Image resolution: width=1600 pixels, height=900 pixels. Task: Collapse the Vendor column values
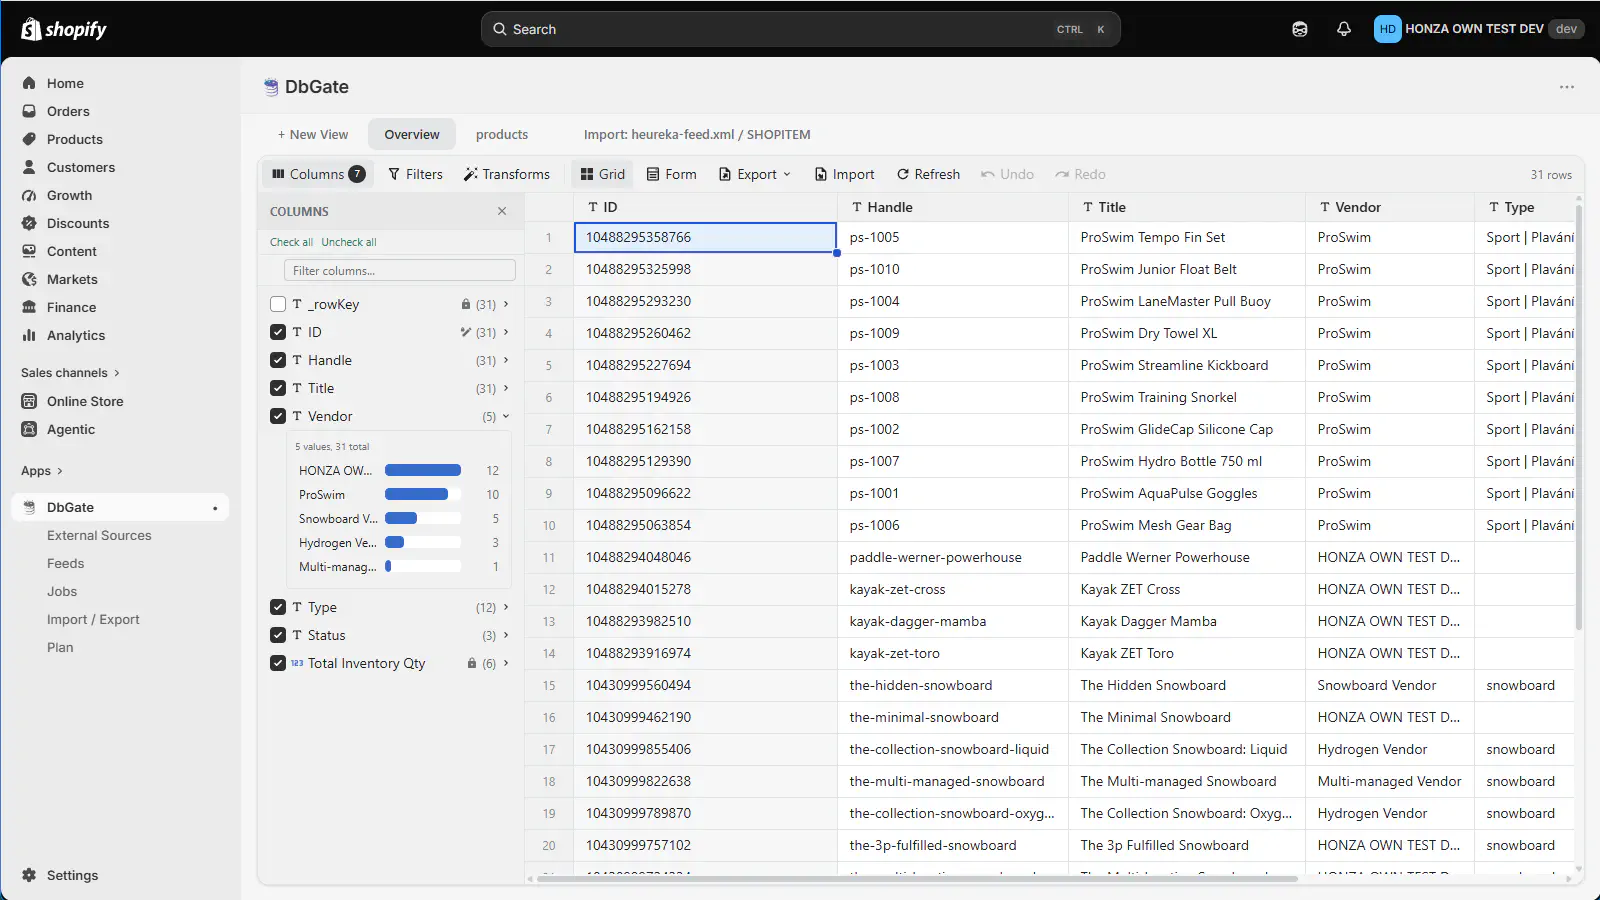tap(506, 416)
